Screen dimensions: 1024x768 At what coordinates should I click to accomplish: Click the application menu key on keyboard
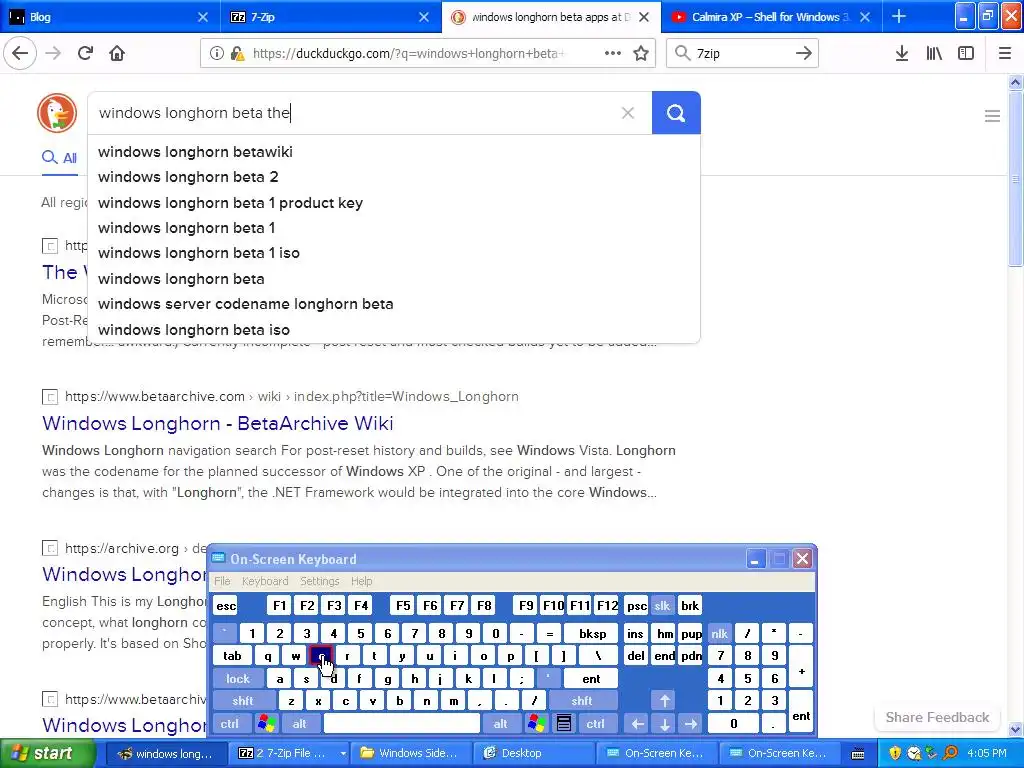[x=564, y=723]
